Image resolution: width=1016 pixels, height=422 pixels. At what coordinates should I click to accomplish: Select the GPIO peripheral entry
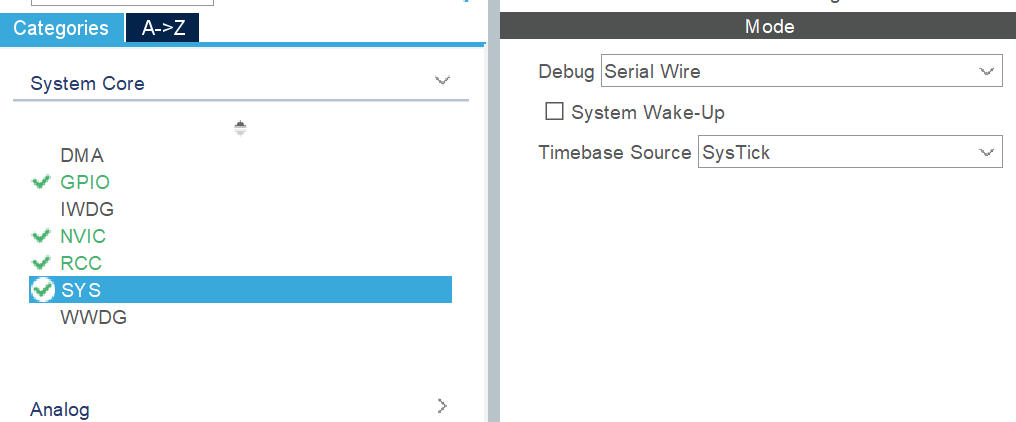coord(85,183)
